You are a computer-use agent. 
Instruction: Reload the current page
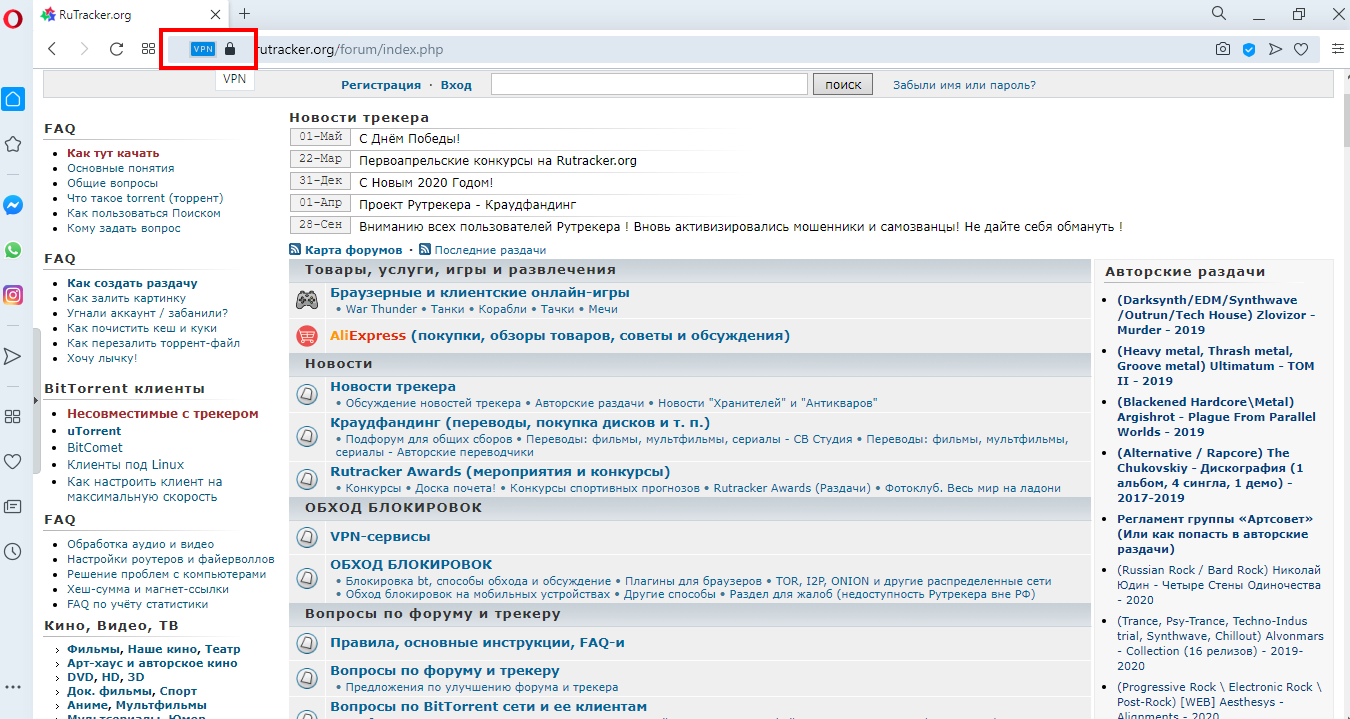116,49
